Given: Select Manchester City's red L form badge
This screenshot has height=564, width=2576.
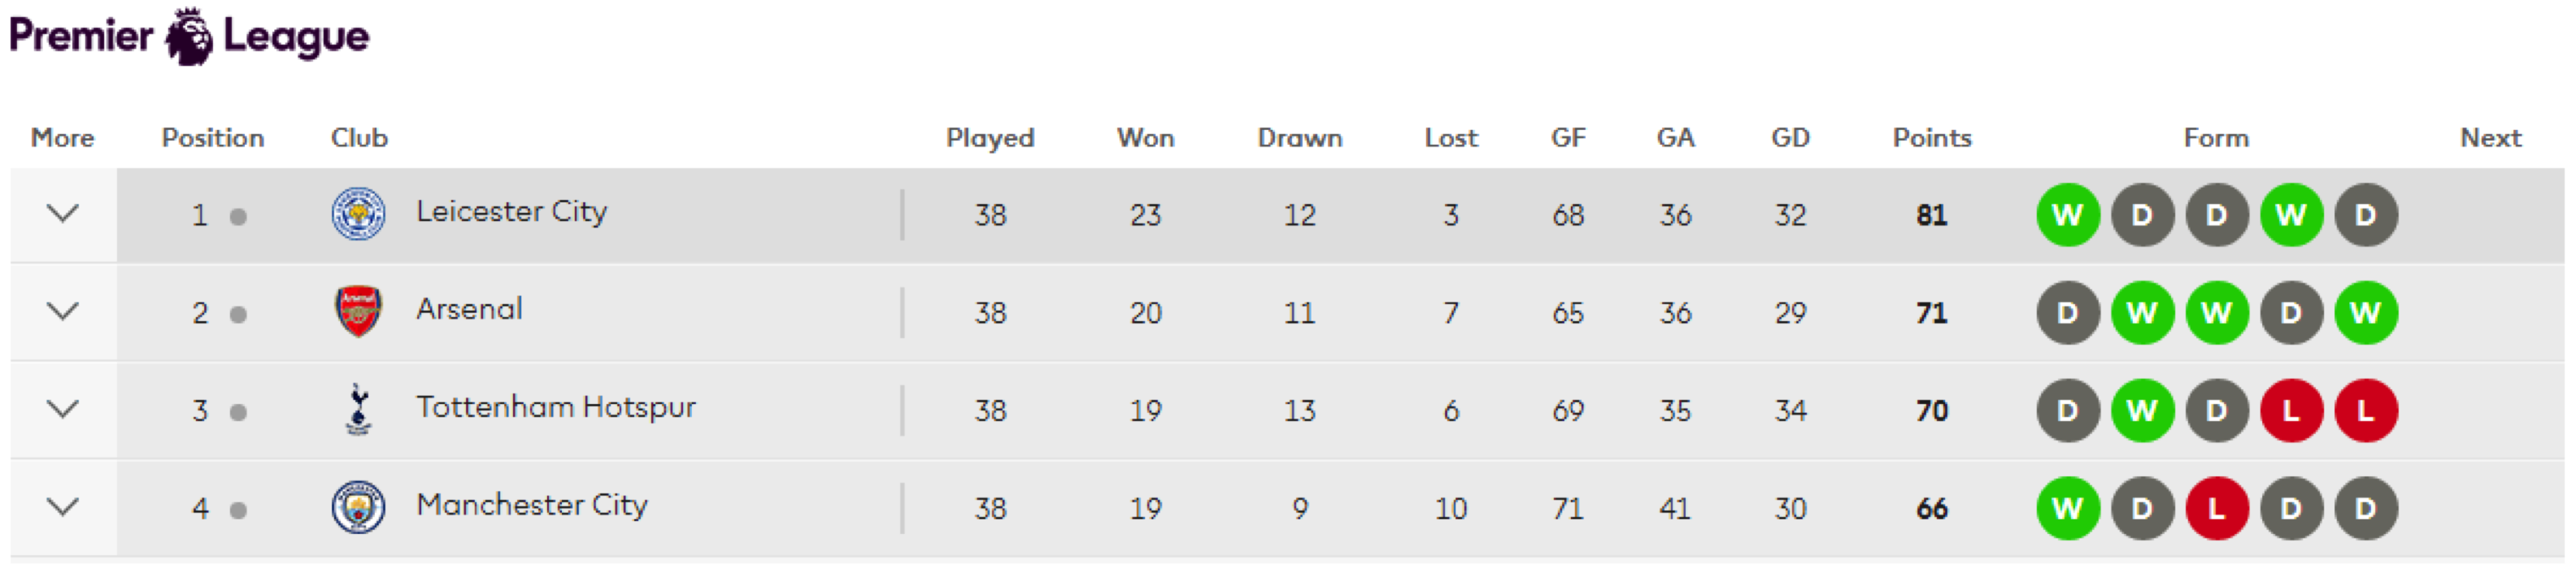Looking at the screenshot, I should point(2216,509).
